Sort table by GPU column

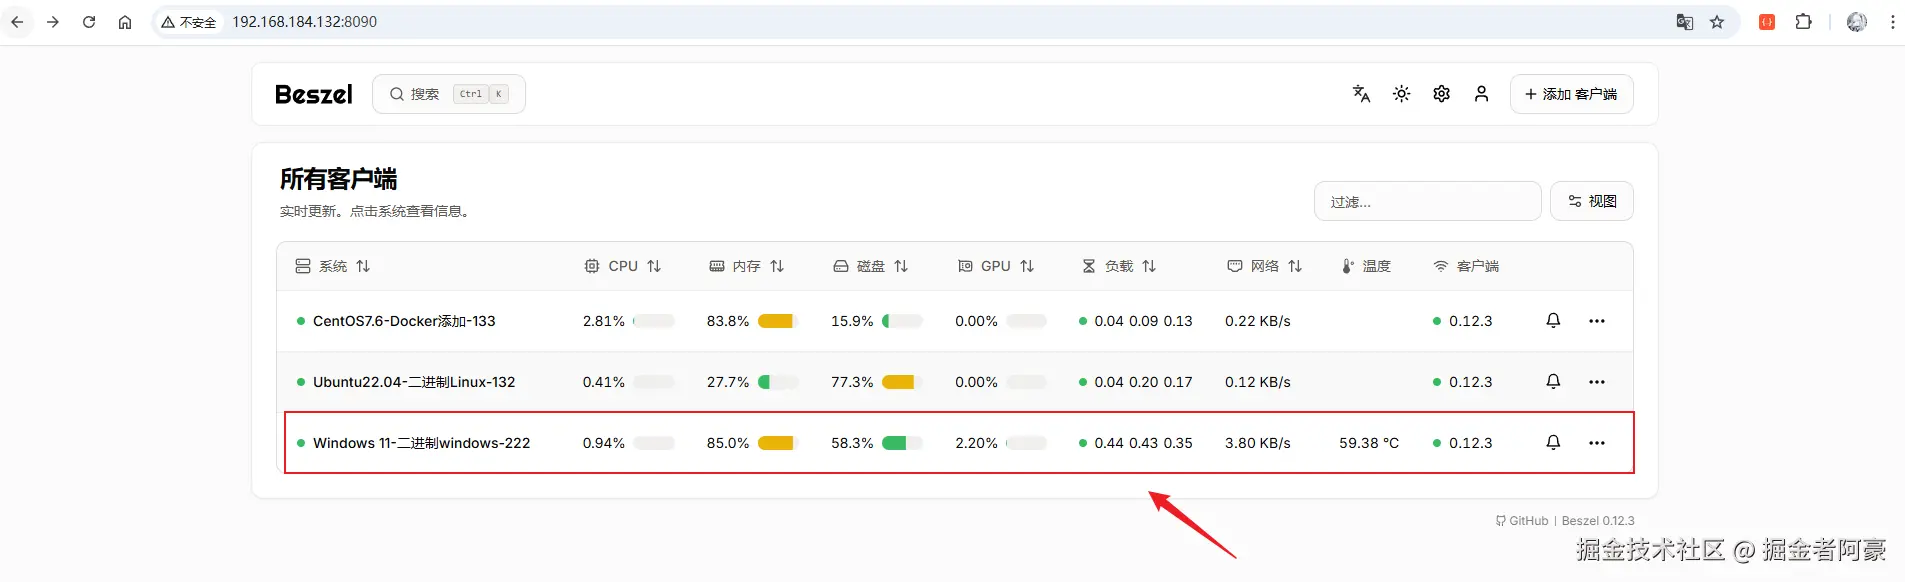(995, 266)
